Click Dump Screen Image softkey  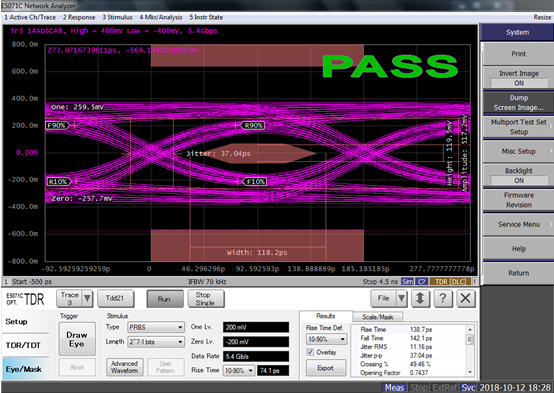[518, 102]
